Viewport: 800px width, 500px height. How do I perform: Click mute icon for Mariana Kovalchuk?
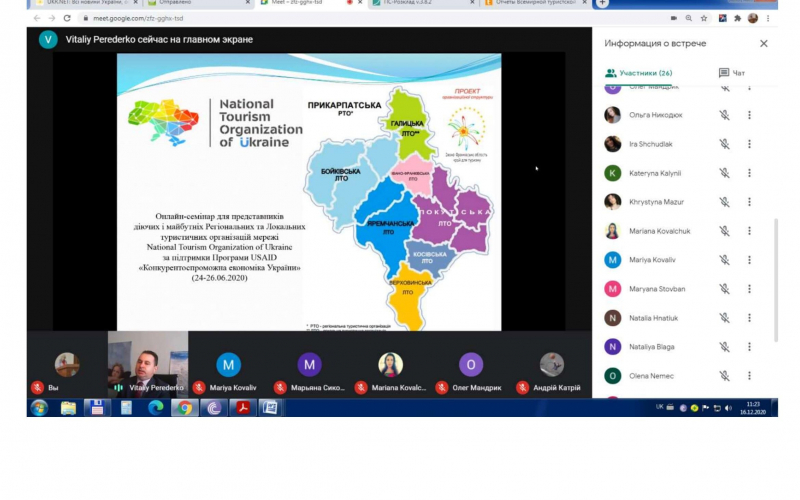[724, 231]
